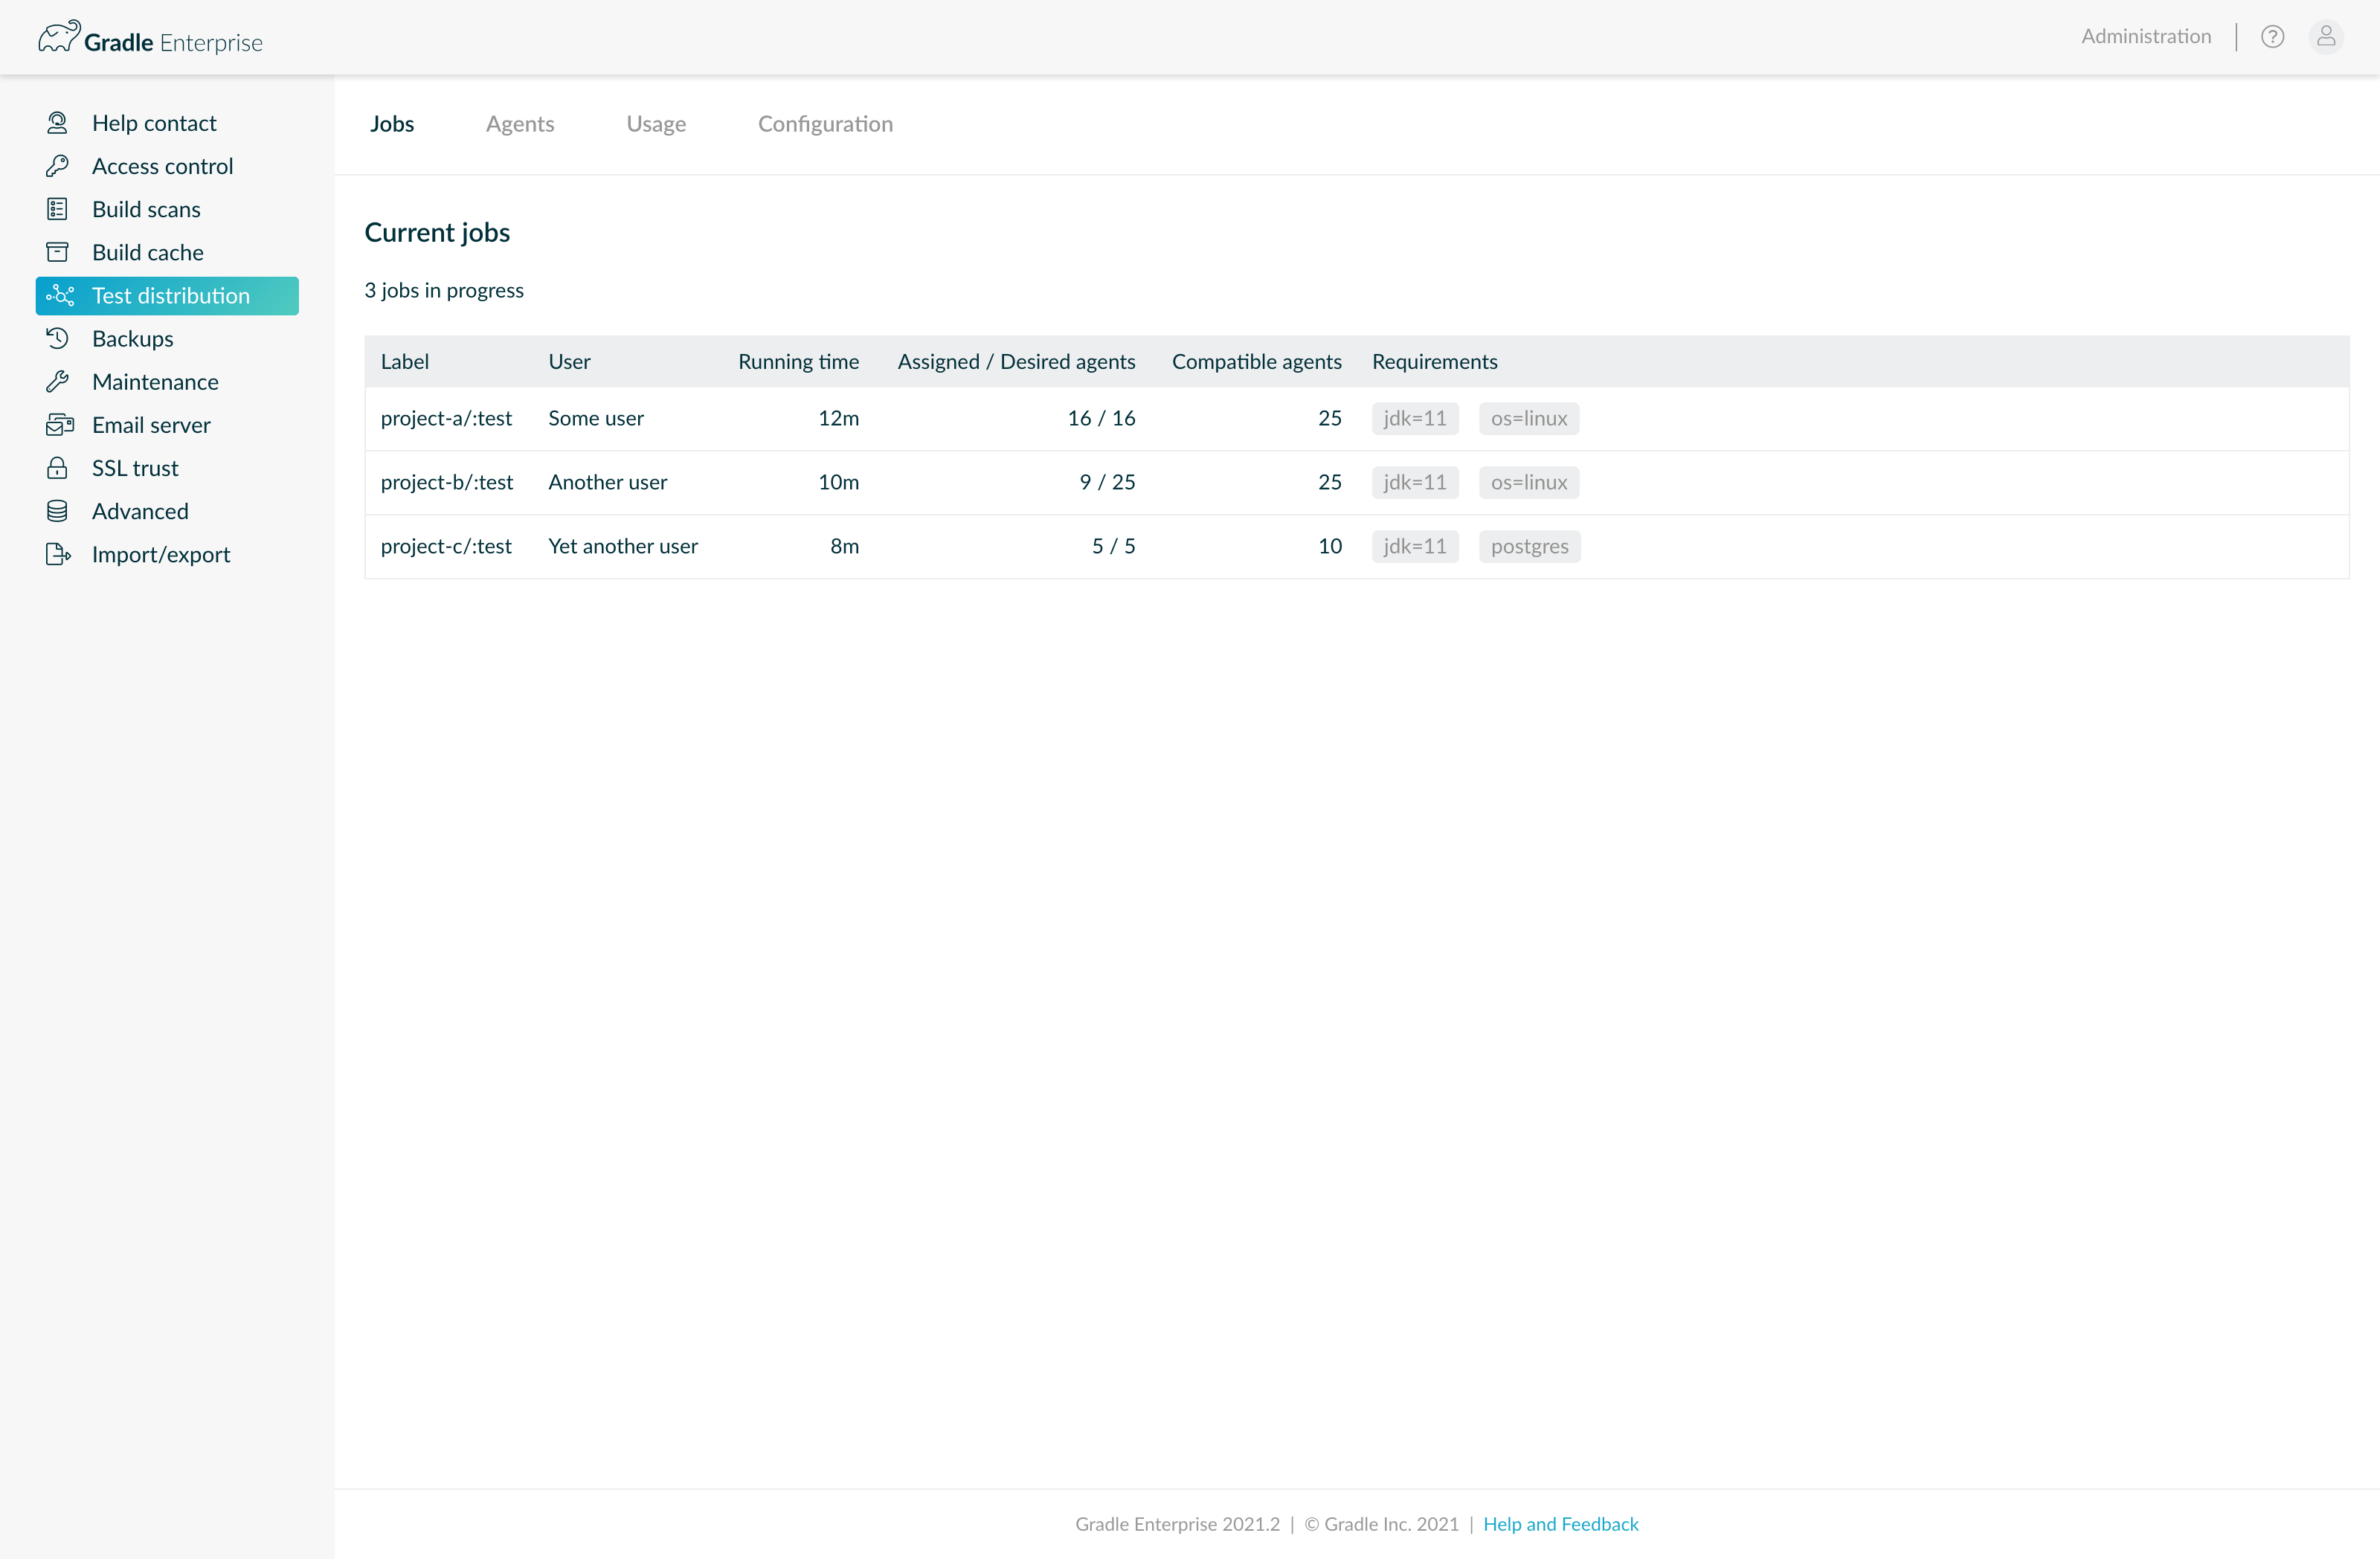
Task: Open the help question mark icon
Action: (2272, 37)
